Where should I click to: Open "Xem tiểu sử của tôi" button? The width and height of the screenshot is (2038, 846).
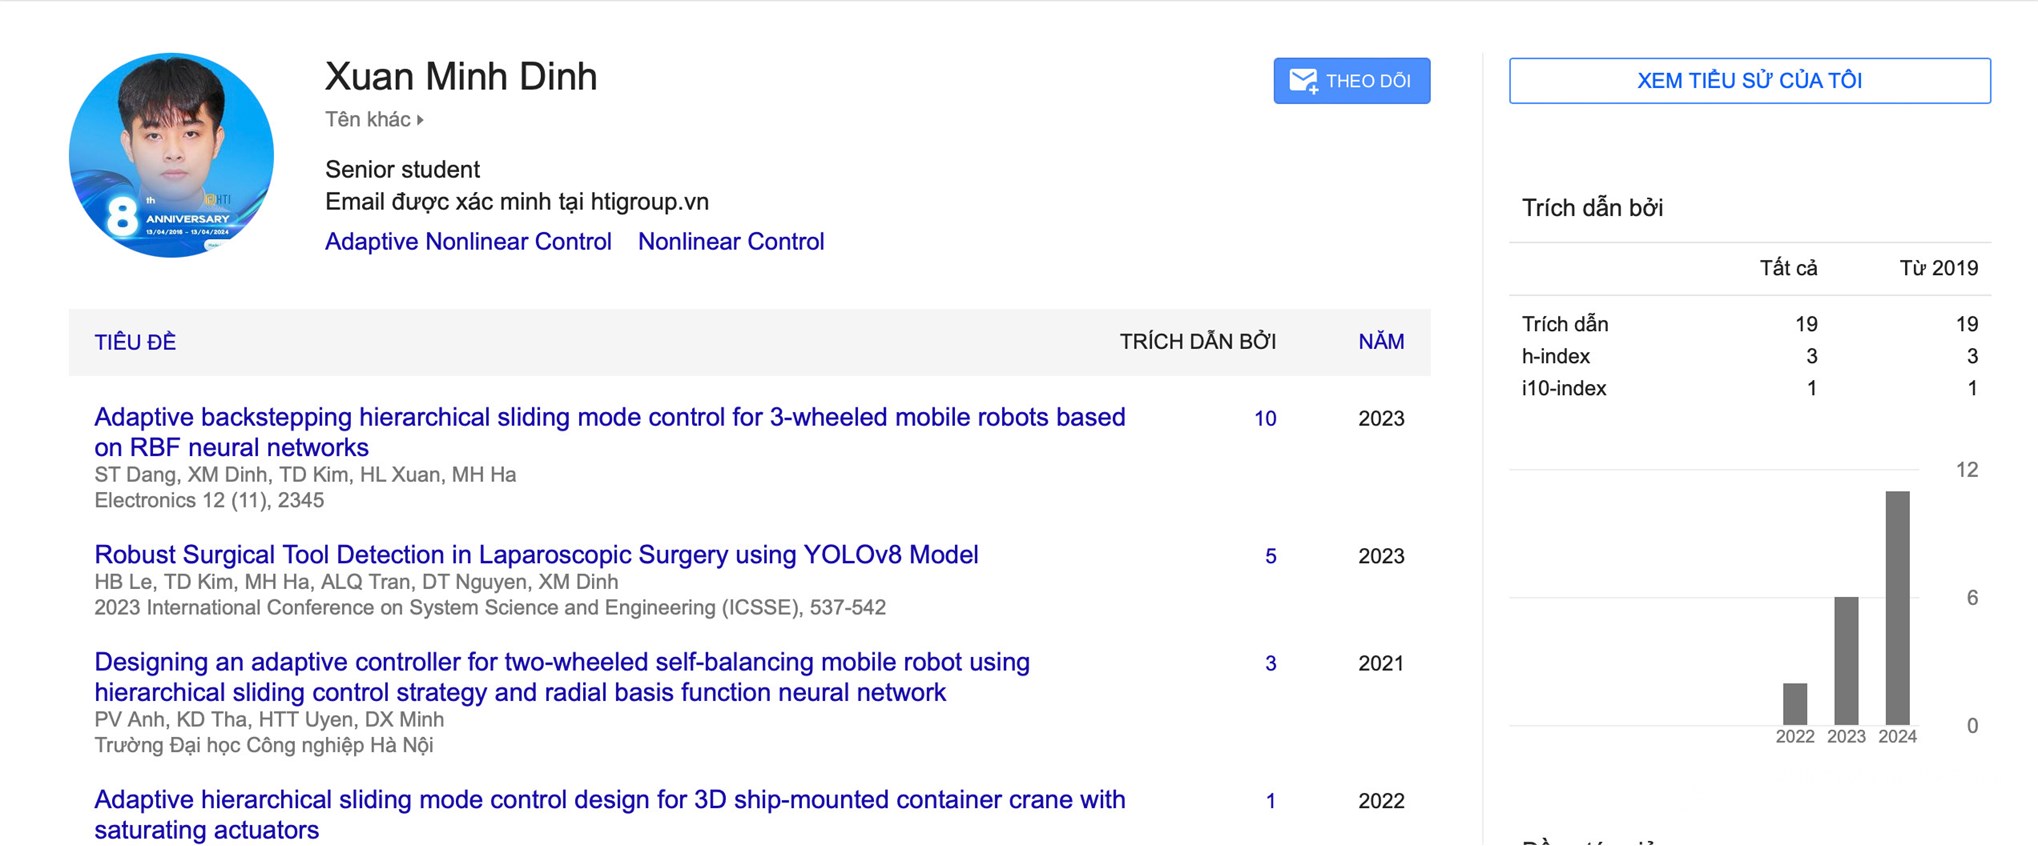(1749, 81)
